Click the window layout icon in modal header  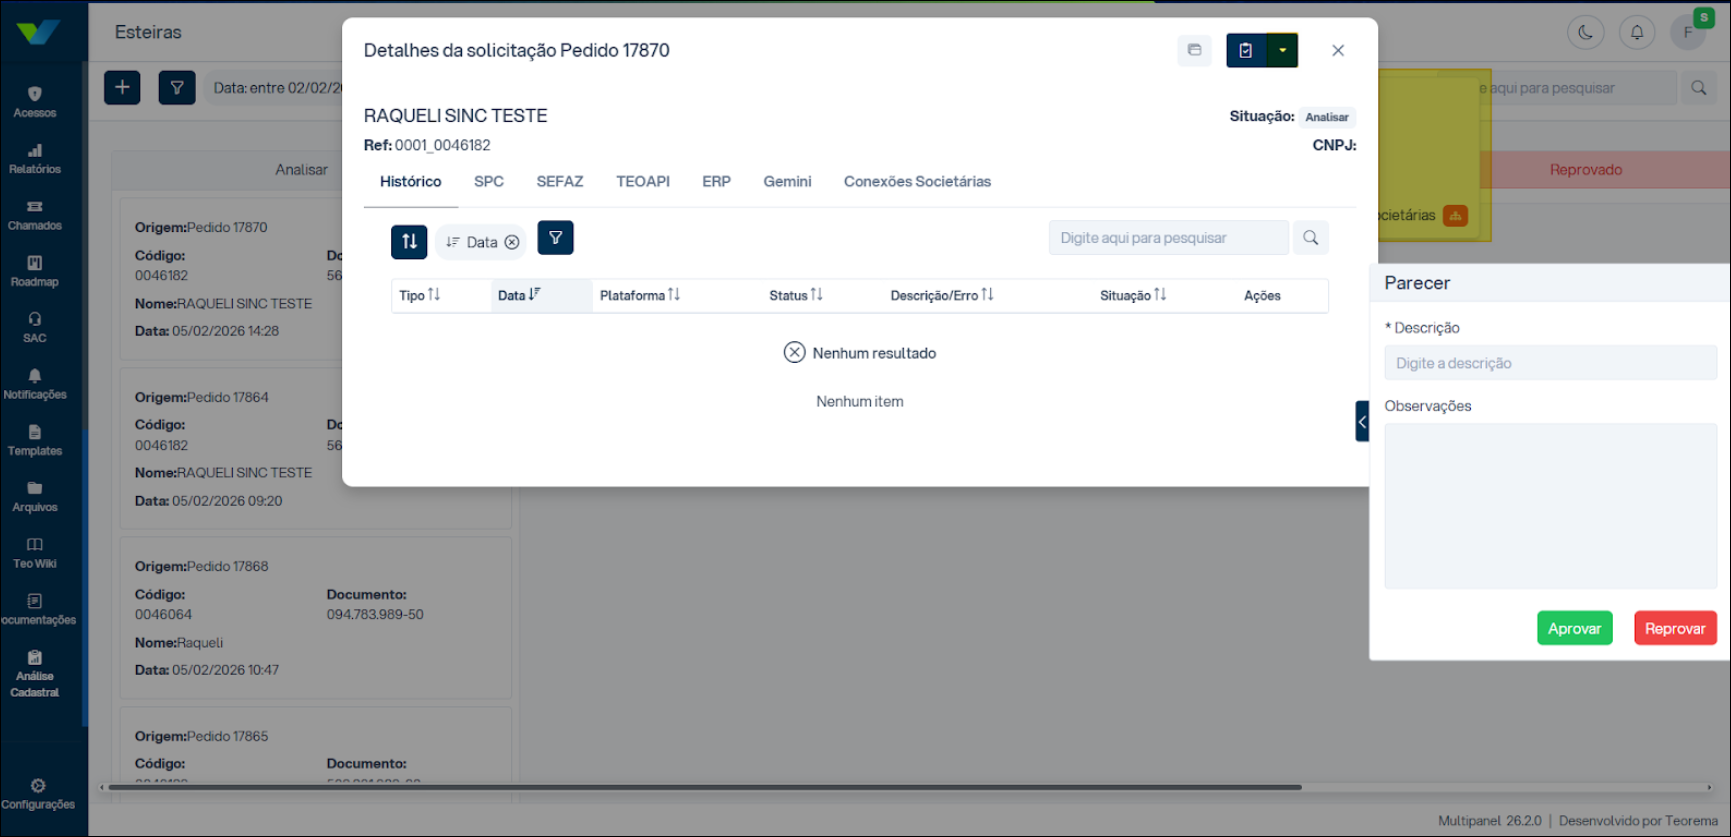pyautogui.click(x=1194, y=50)
